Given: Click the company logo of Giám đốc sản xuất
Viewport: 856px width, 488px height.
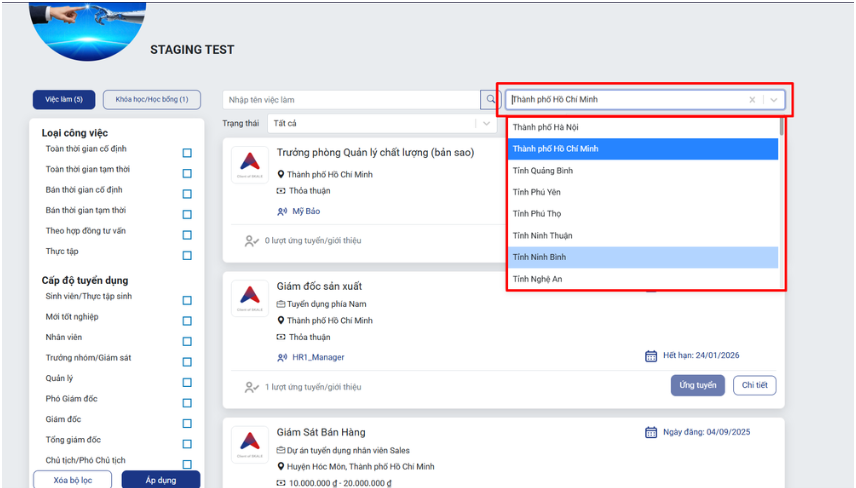Looking at the screenshot, I should 250,298.
